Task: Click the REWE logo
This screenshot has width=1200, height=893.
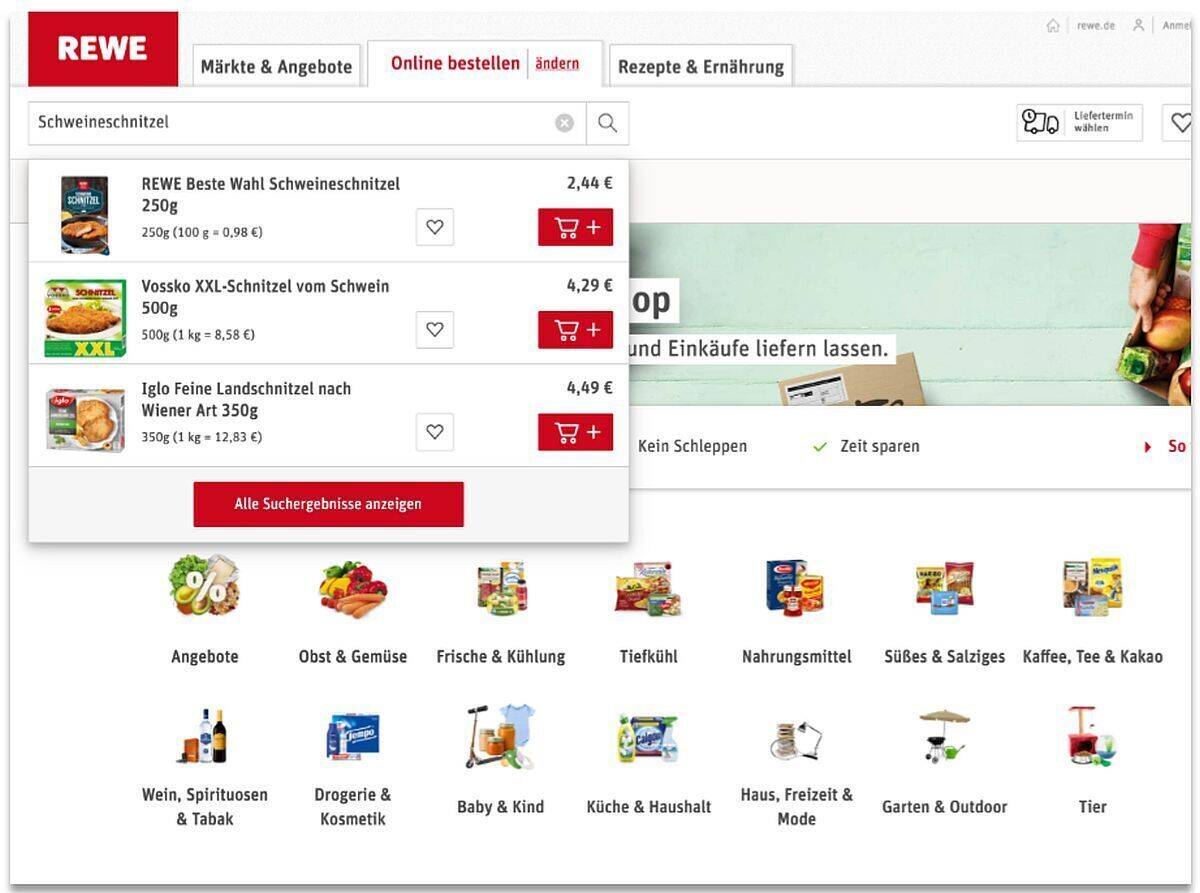Action: (103, 49)
